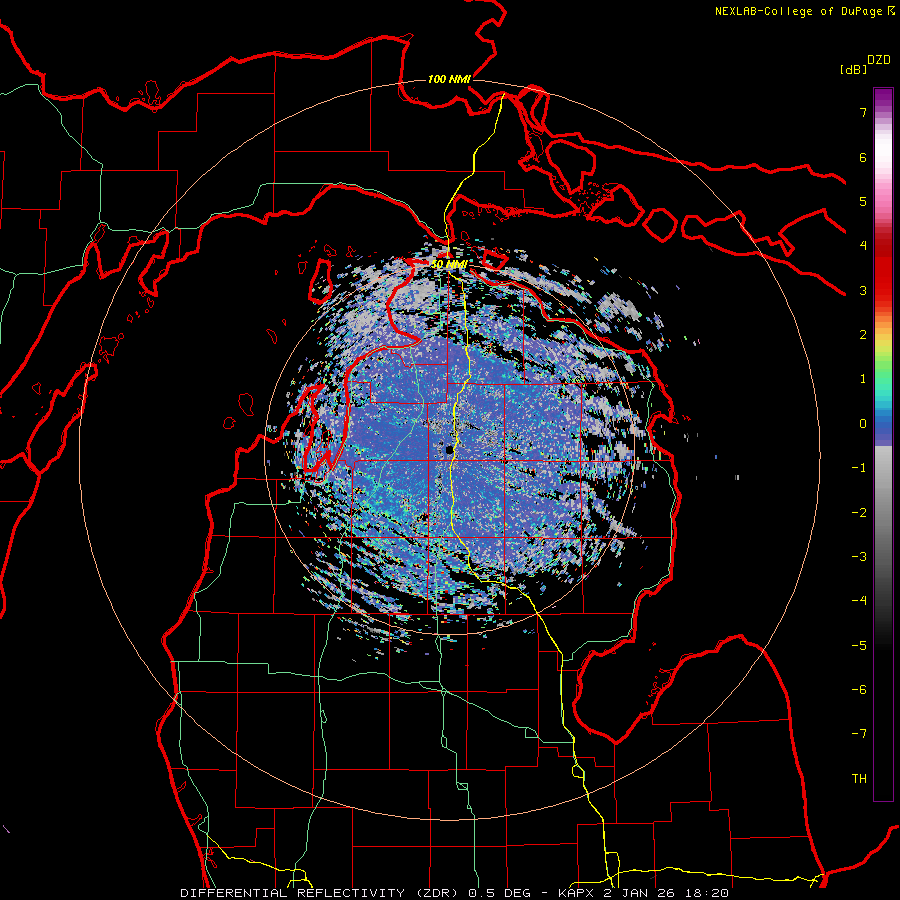Select the 100 NMI range ring label
The width and height of the screenshot is (900, 900).
point(449,79)
